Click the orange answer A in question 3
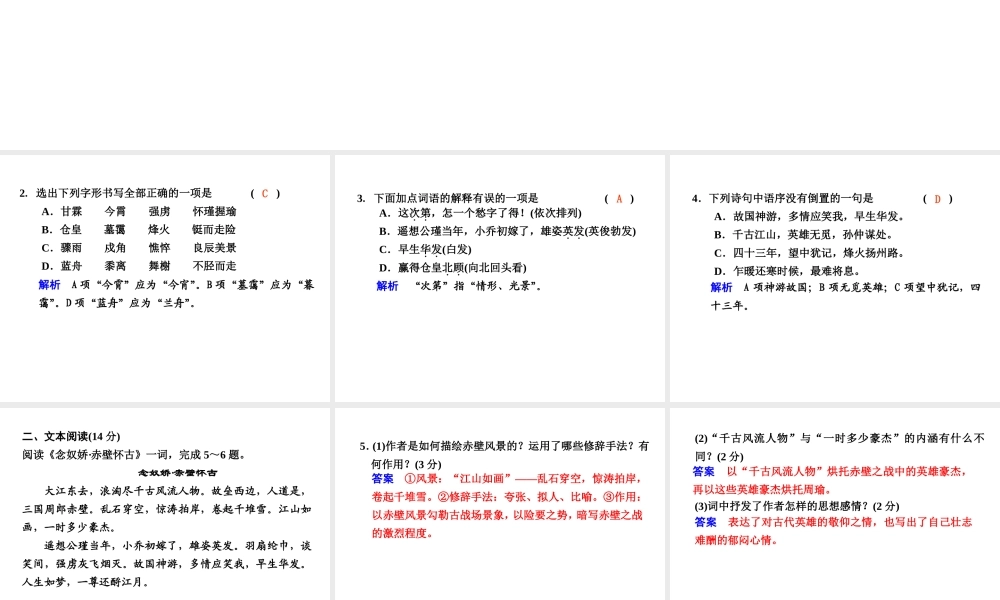This screenshot has height=600, width=1000. 619,199
